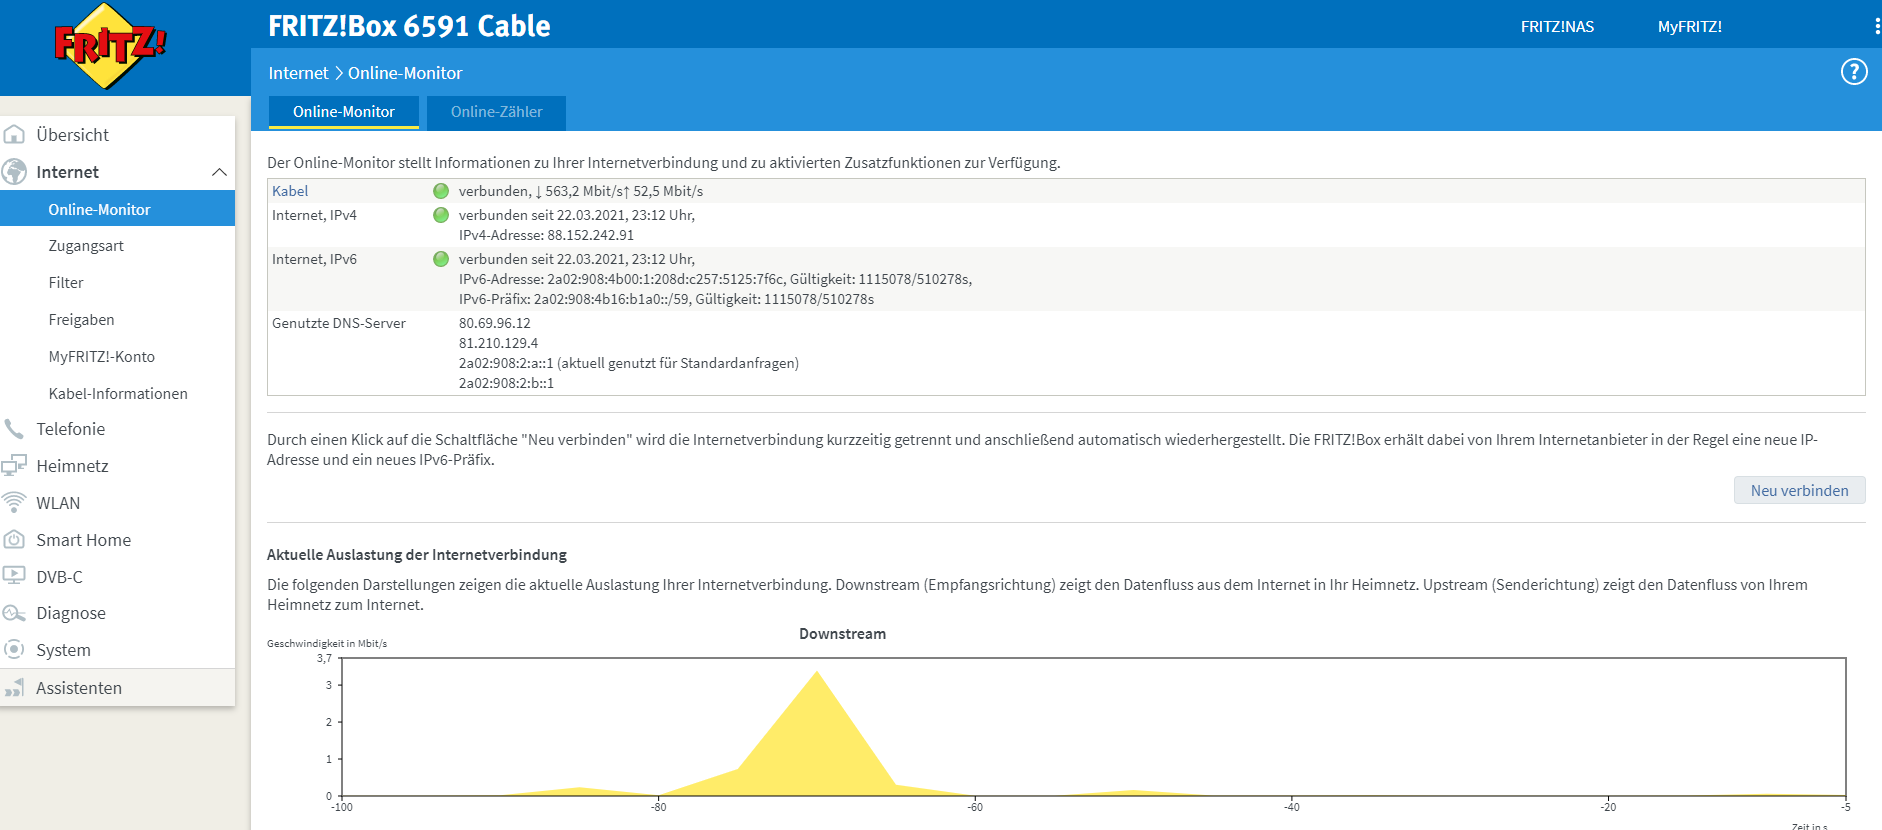Click the Neu verbinden button

tap(1799, 490)
